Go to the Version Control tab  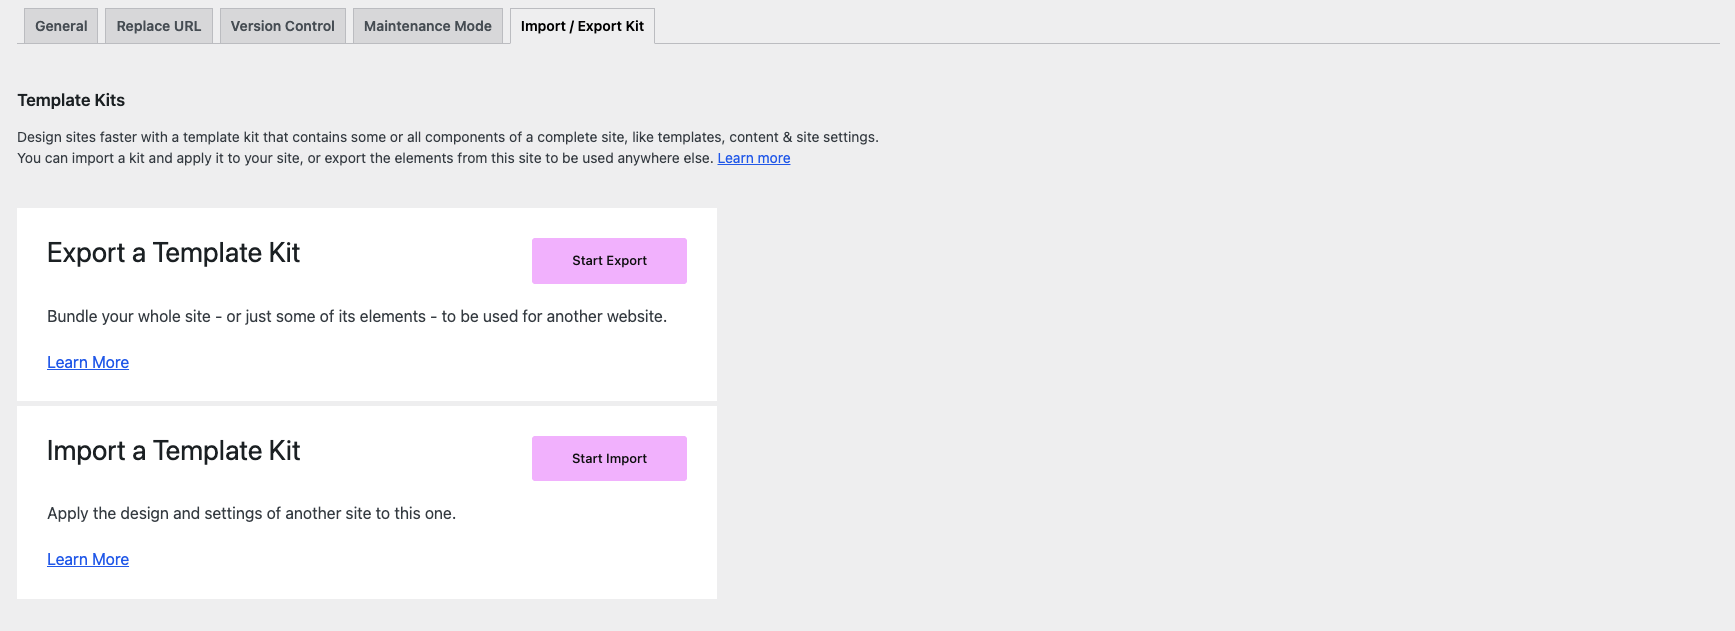click(x=282, y=26)
